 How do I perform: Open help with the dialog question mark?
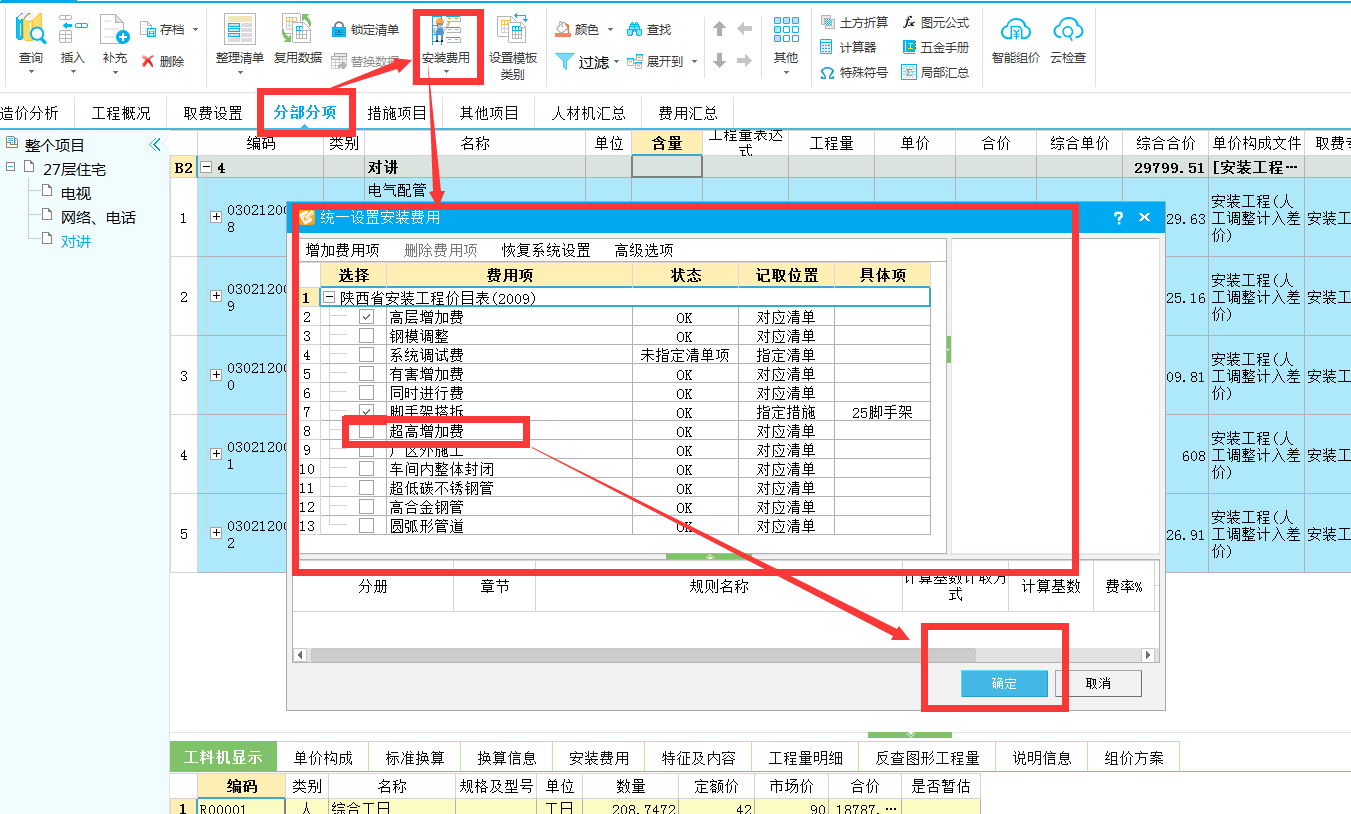[1119, 217]
